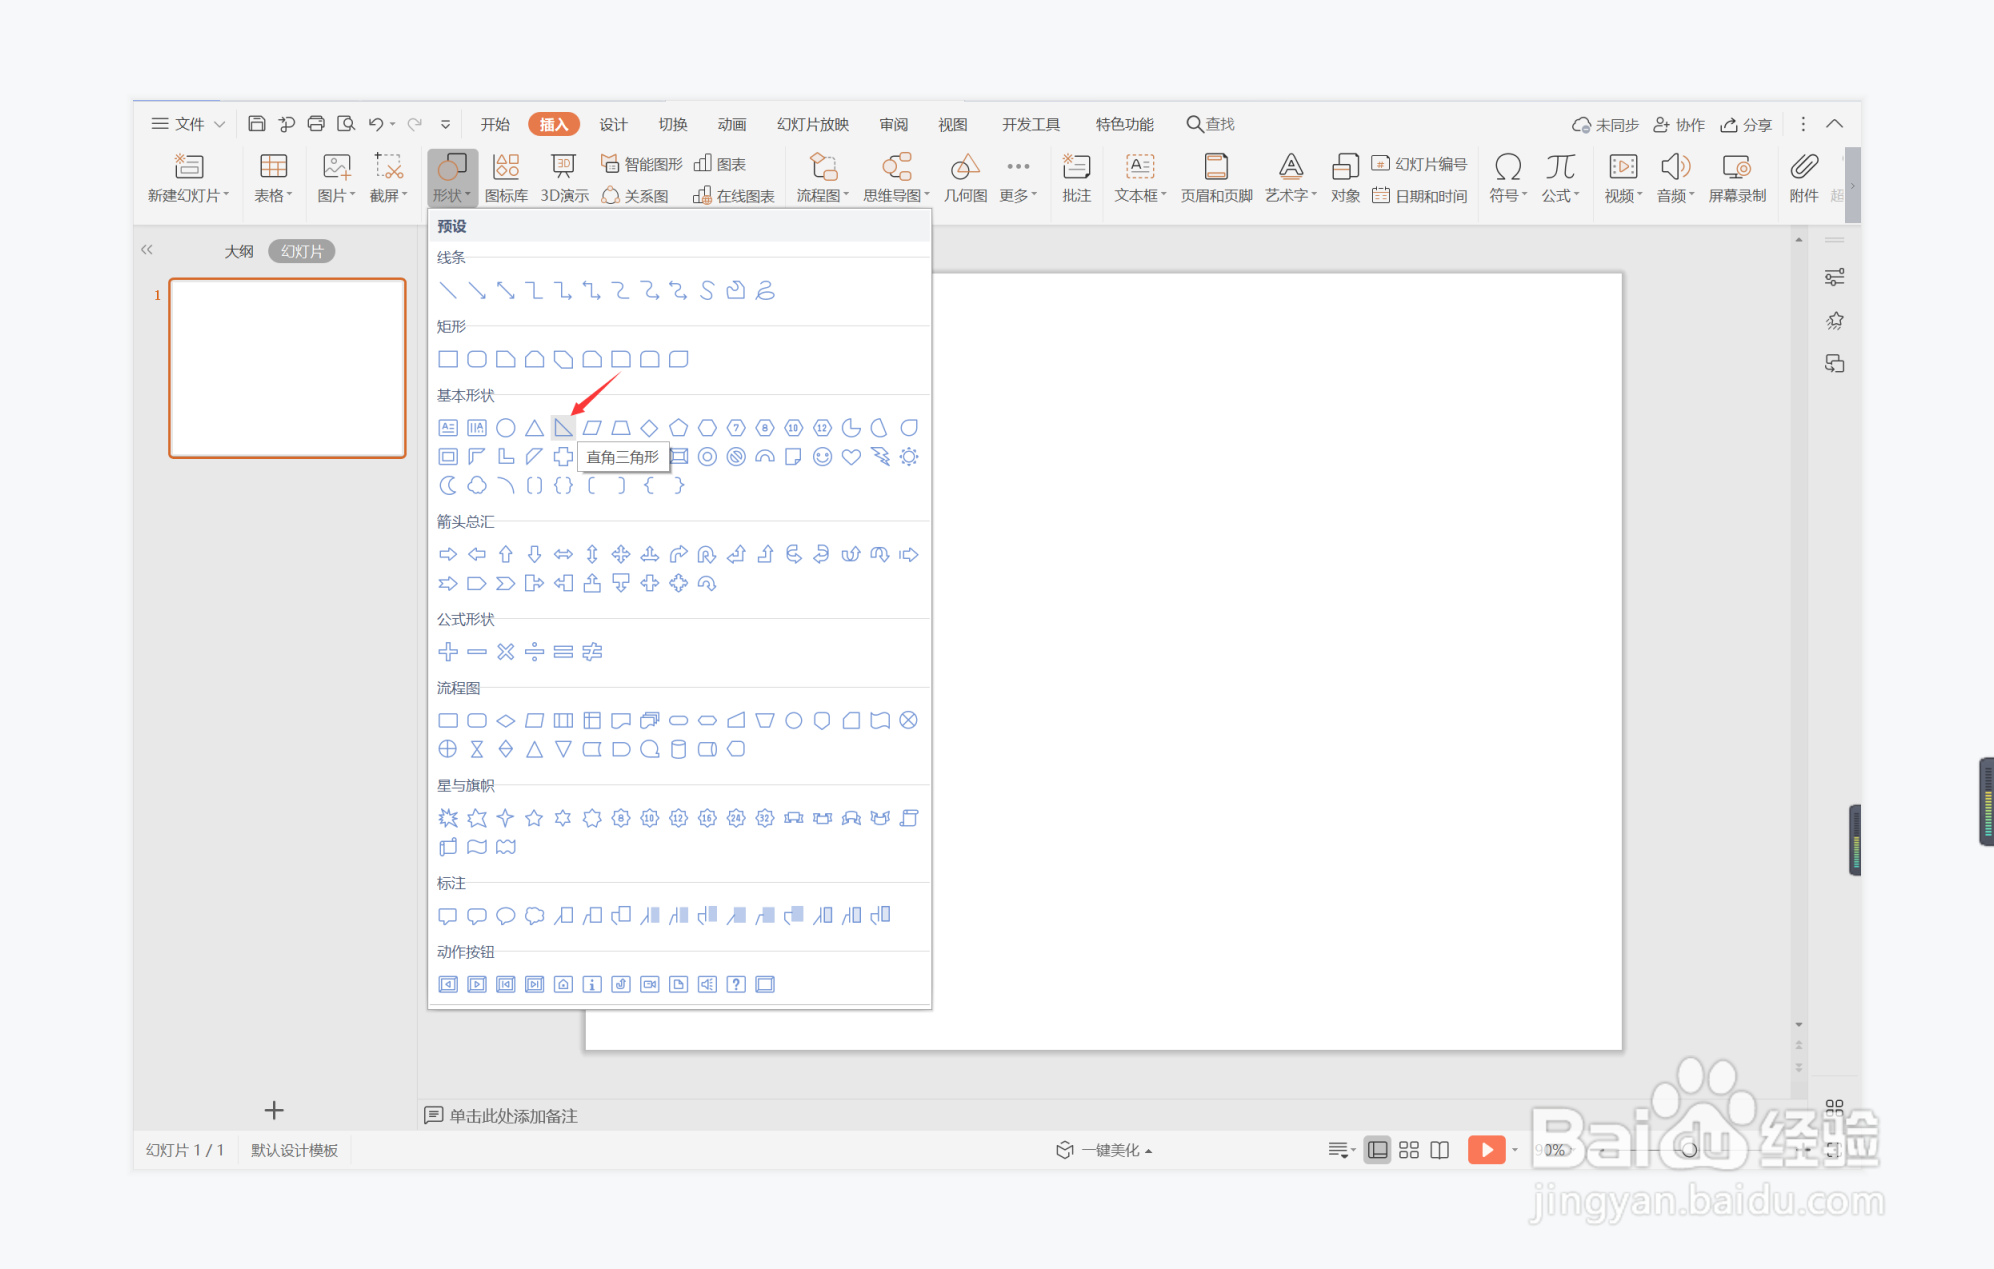Collapse the ribbon
This screenshot has width=1994, height=1269.
pos(1834,124)
